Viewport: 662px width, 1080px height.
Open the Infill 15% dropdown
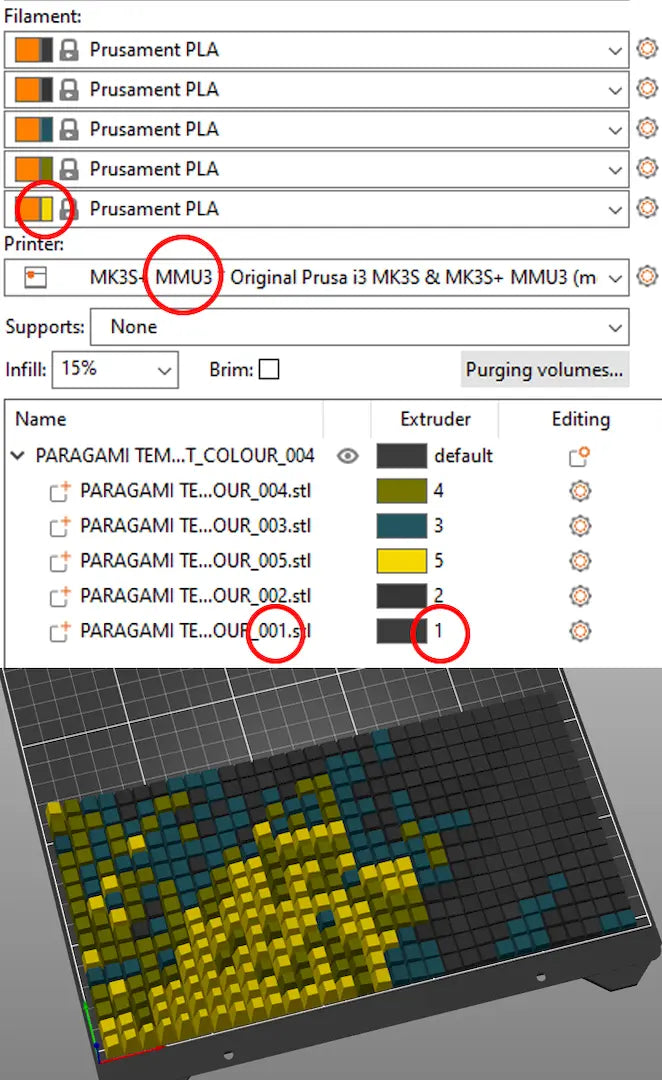[x=115, y=370]
